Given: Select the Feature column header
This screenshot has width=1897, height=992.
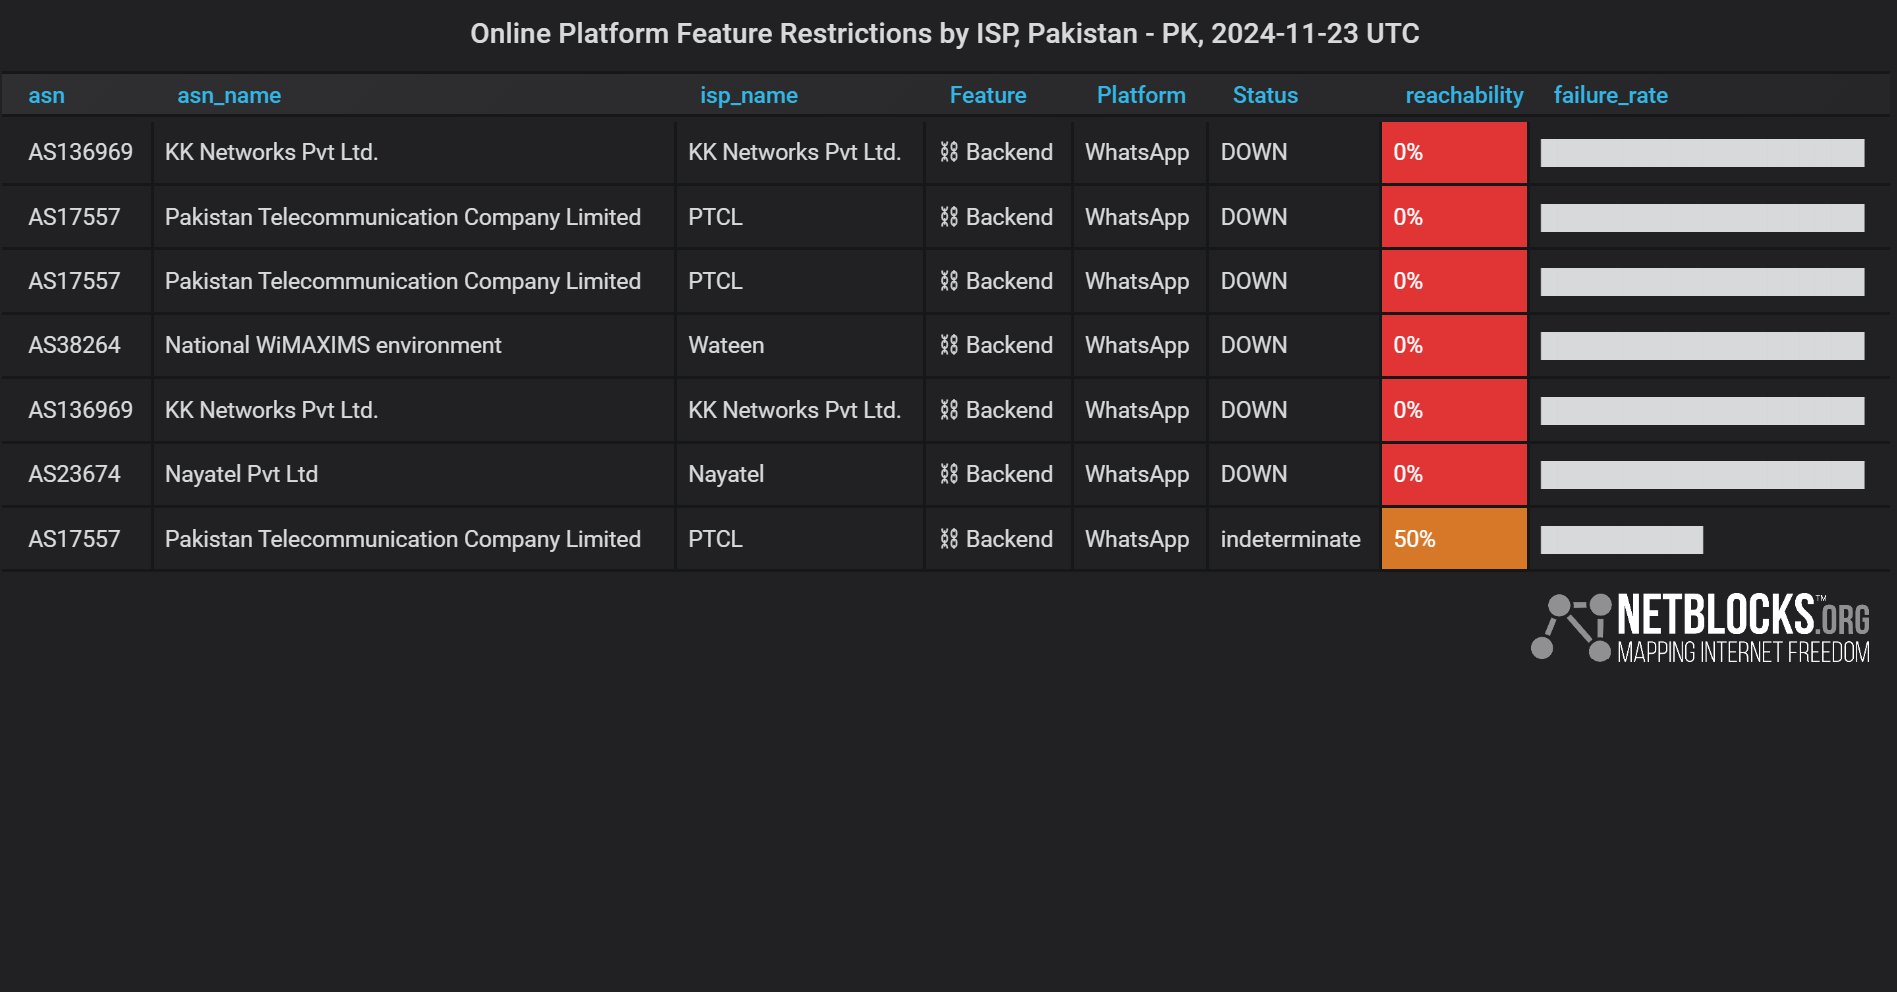Looking at the screenshot, I should [987, 96].
